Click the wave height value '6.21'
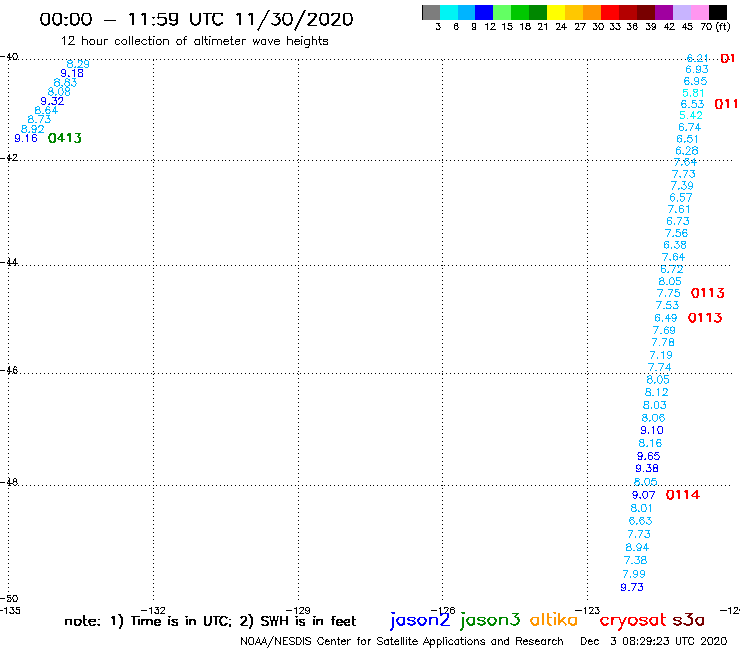740x650 pixels. click(697, 58)
